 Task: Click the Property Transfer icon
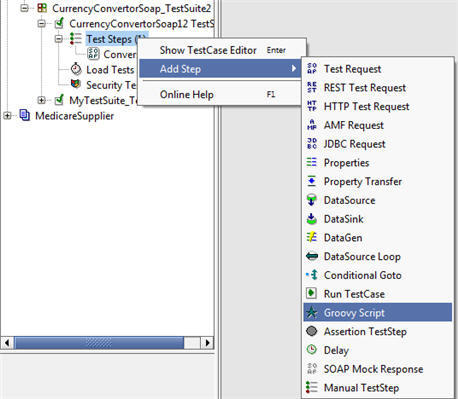point(312,181)
